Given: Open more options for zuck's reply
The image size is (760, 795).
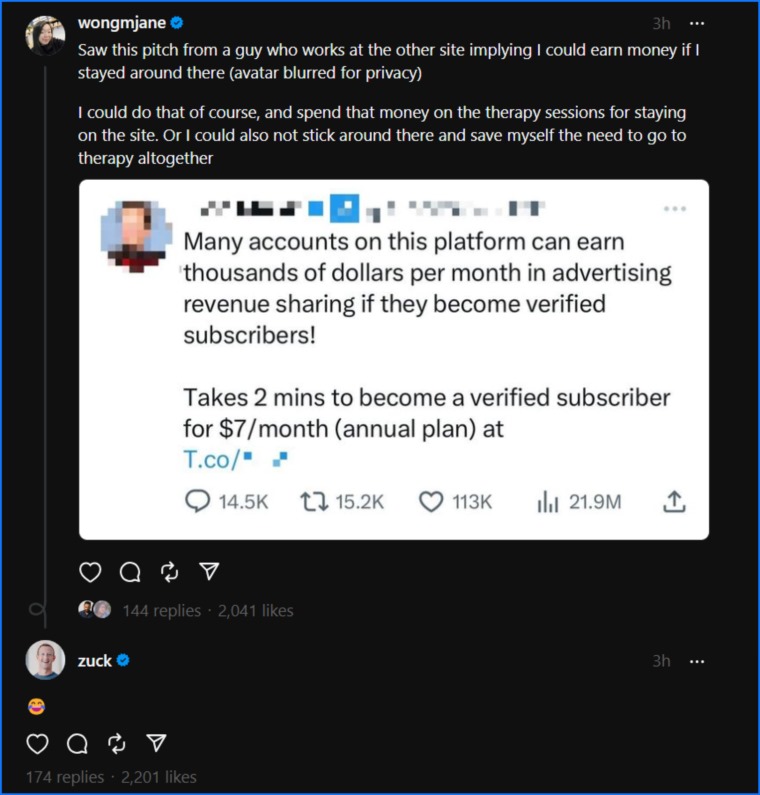Looking at the screenshot, I should (697, 661).
